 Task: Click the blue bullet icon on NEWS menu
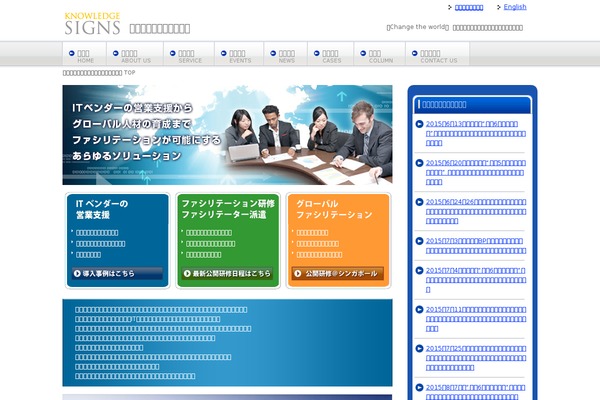(273, 53)
